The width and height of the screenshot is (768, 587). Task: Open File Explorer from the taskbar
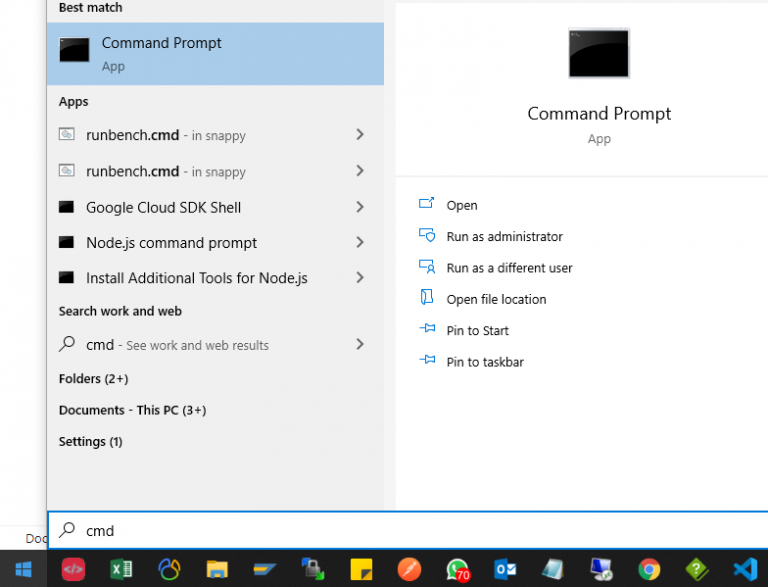coord(217,570)
